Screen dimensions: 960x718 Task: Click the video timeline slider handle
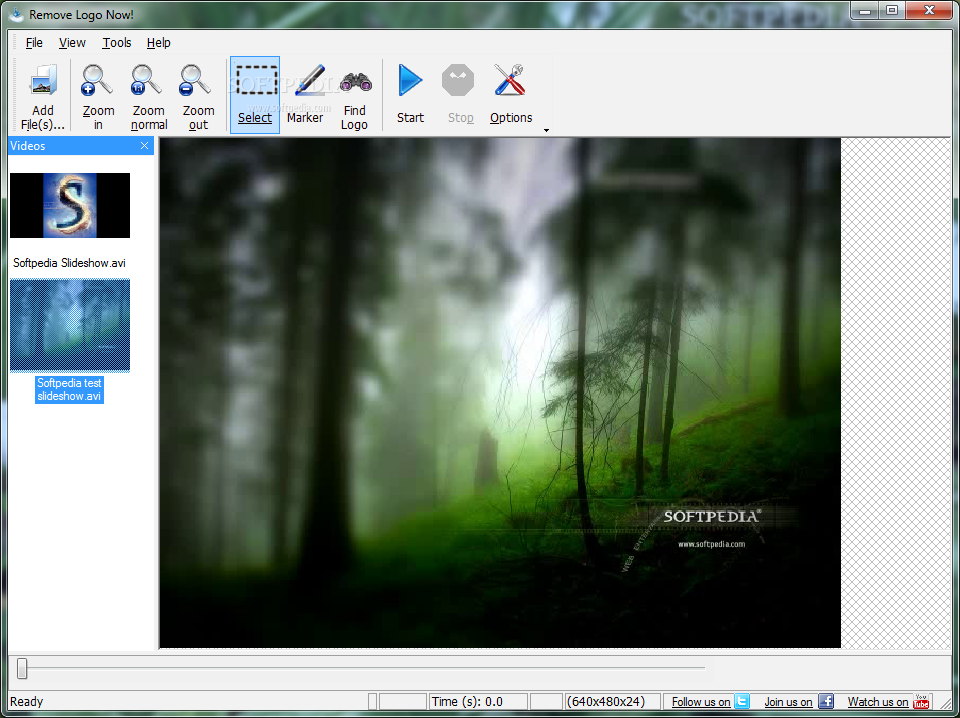pos(22,668)
